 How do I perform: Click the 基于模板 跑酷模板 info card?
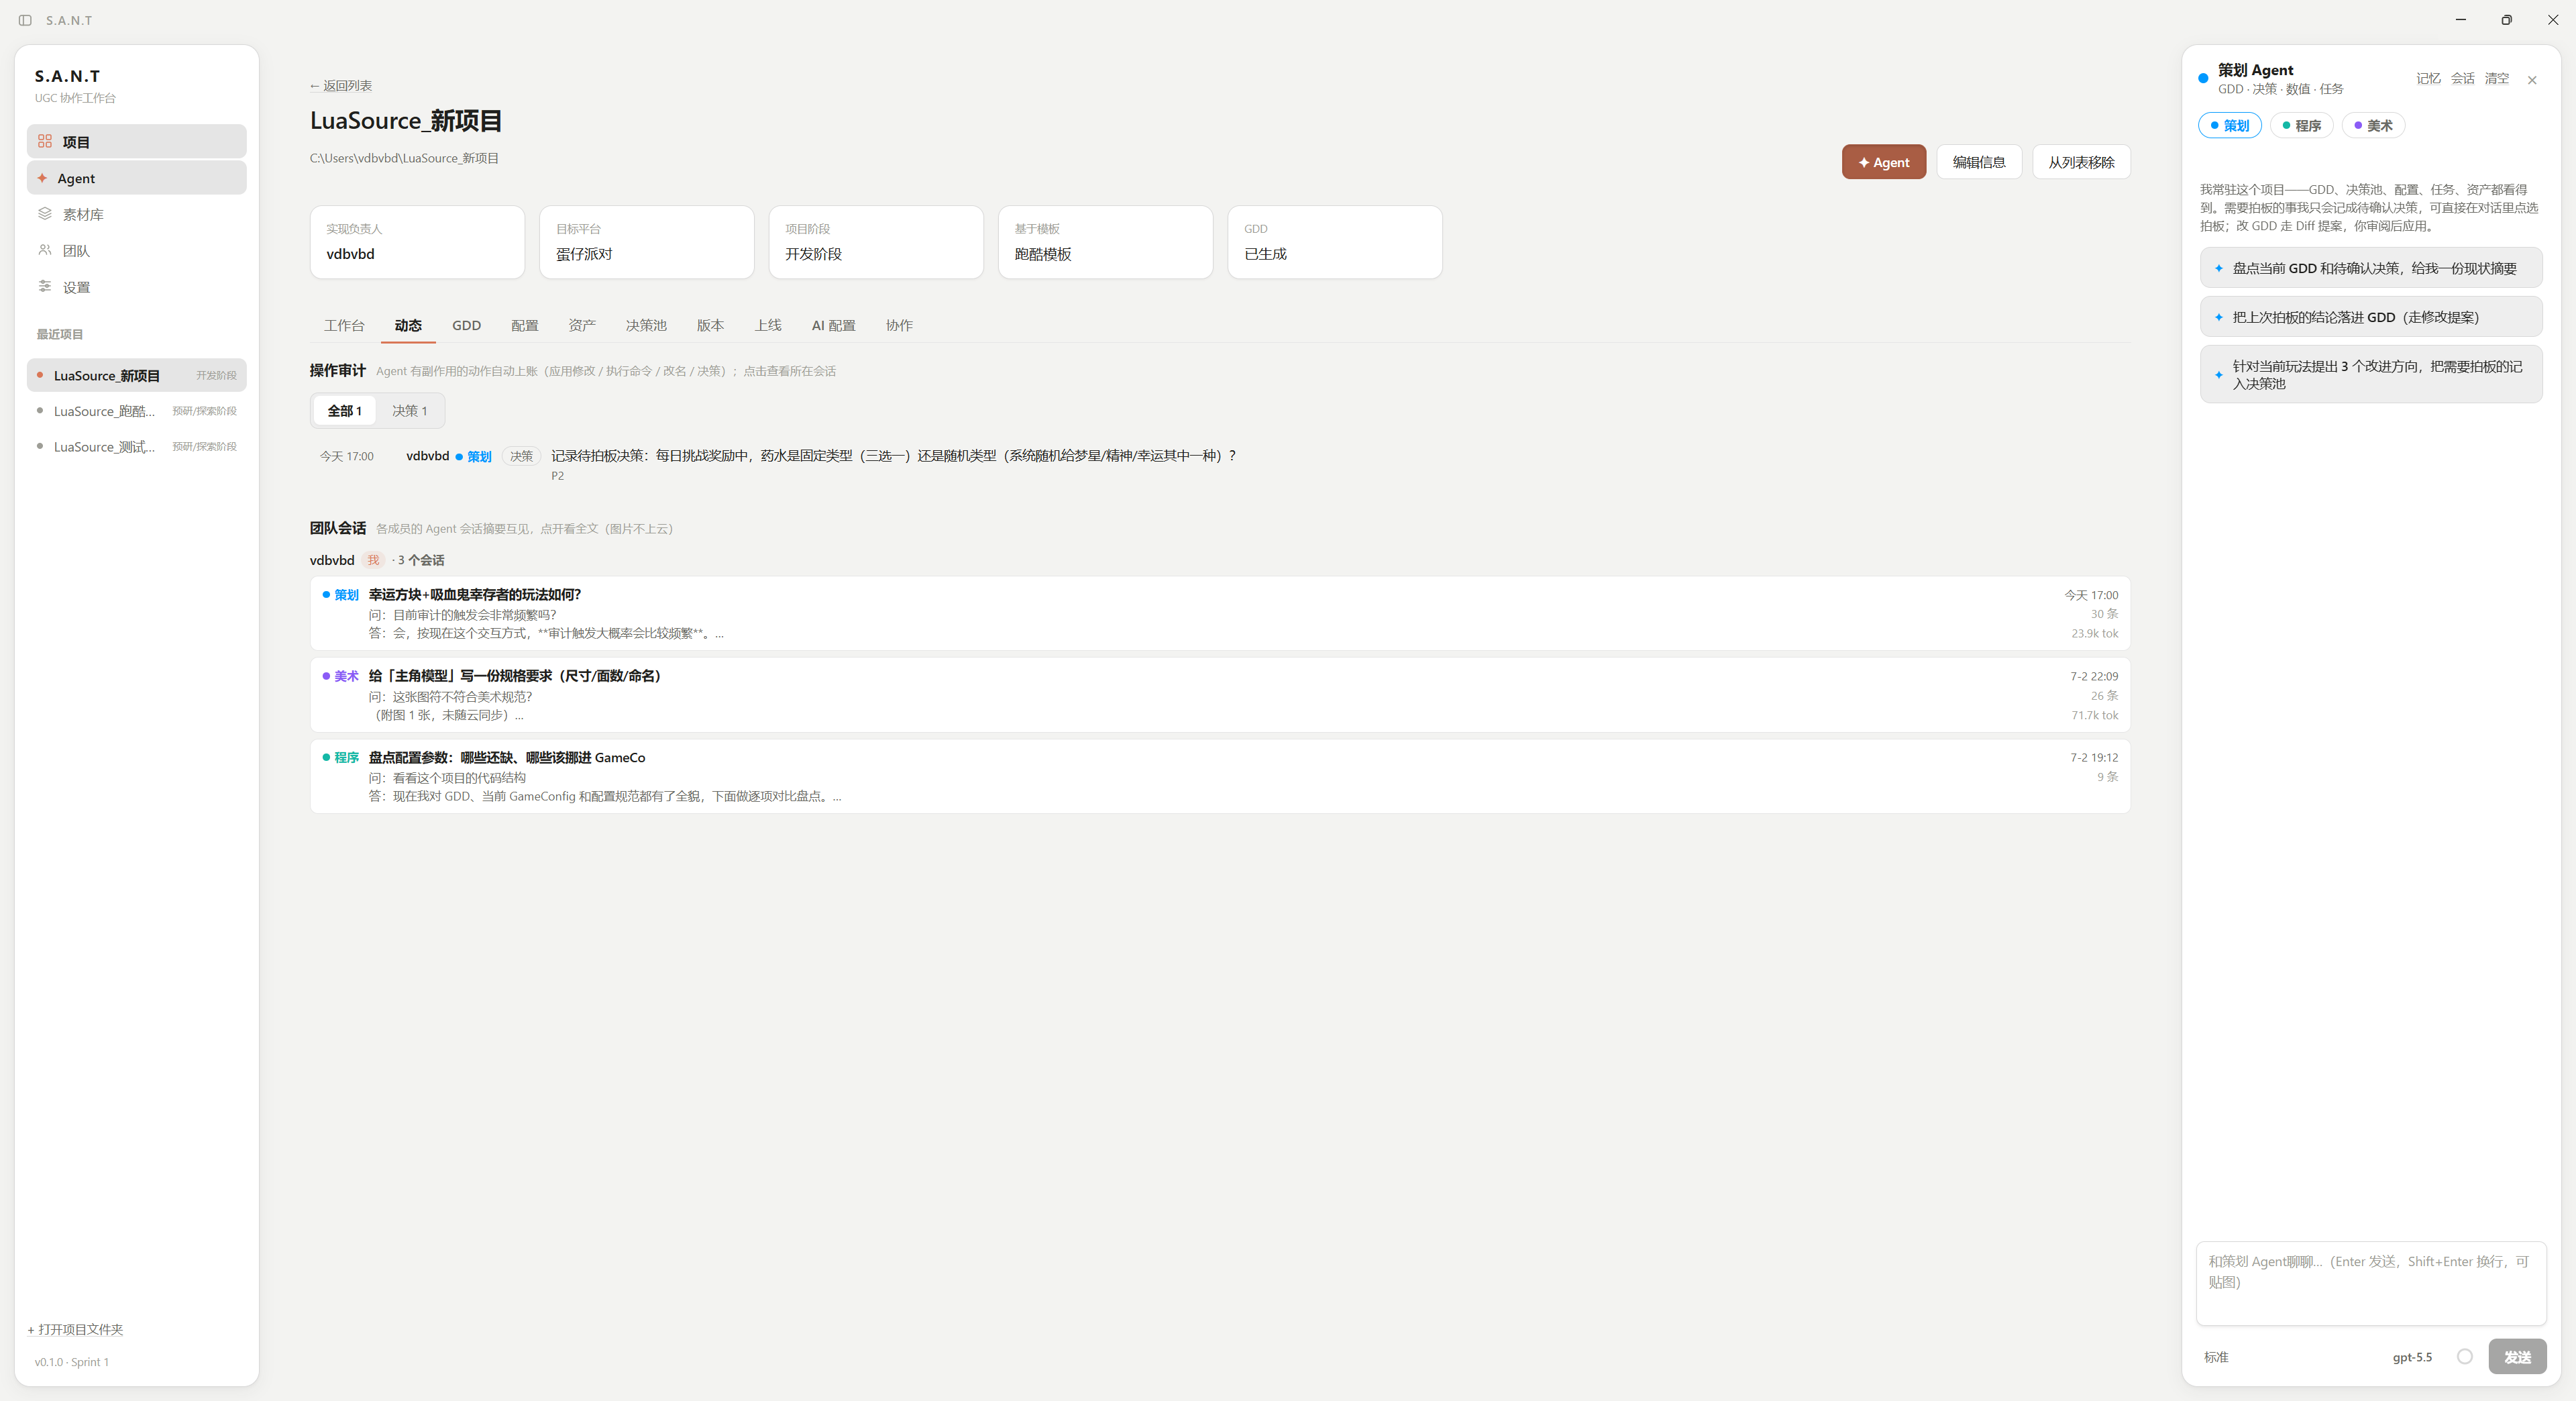tap(1105, 242)
